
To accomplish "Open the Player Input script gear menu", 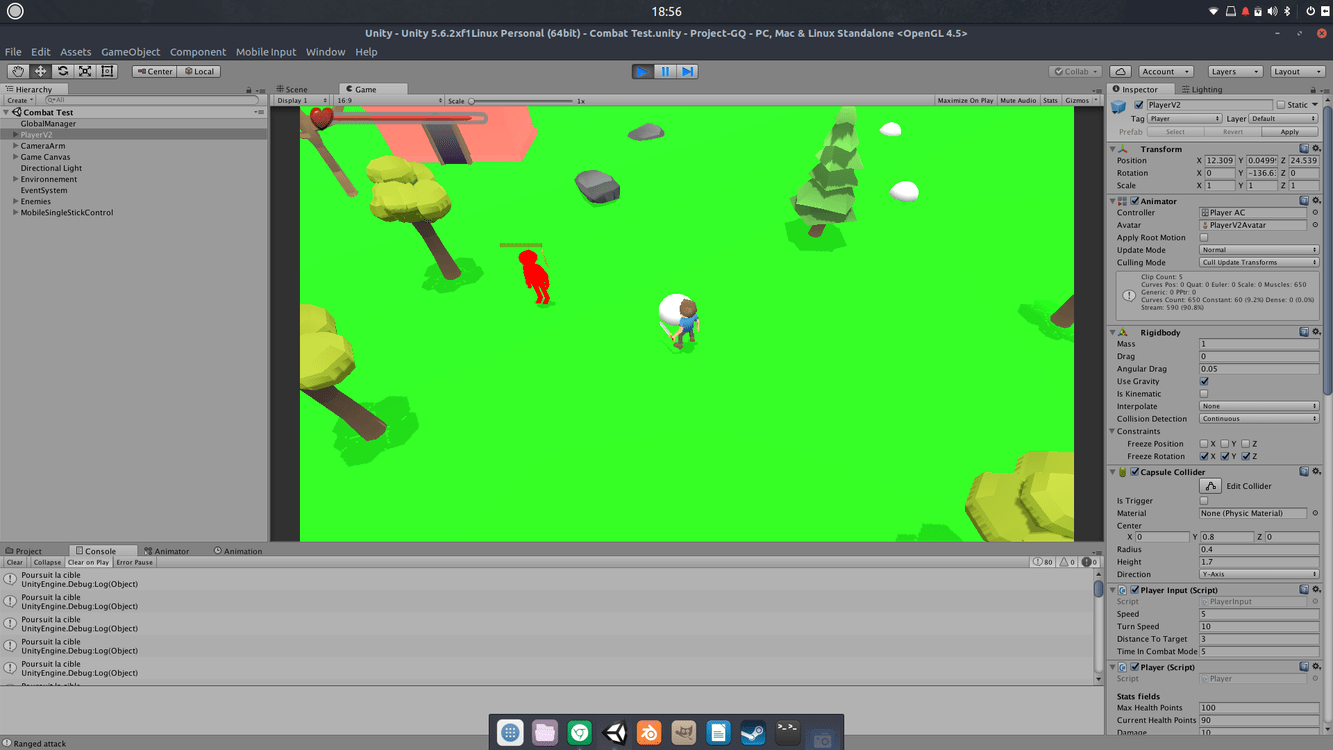I will pyautogui.click(x=1316, y=590).
